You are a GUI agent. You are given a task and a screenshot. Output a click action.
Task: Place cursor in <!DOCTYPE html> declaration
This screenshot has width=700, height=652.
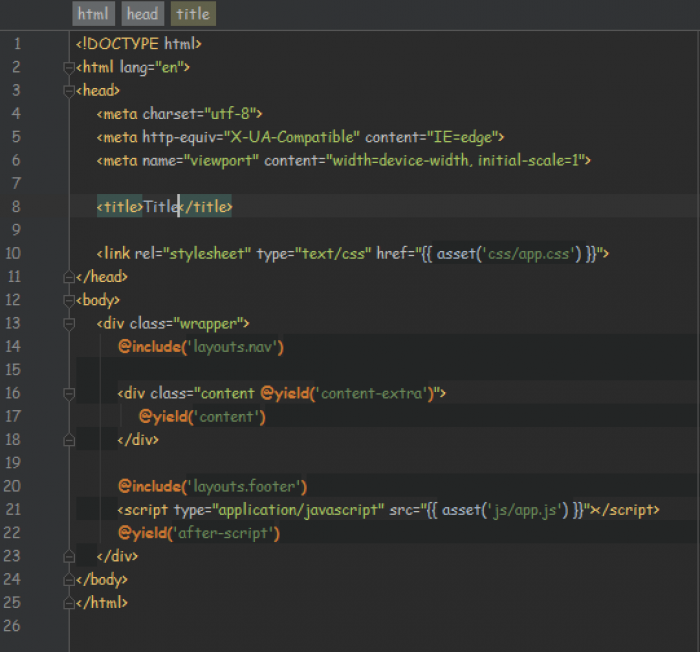click(138, 44)
